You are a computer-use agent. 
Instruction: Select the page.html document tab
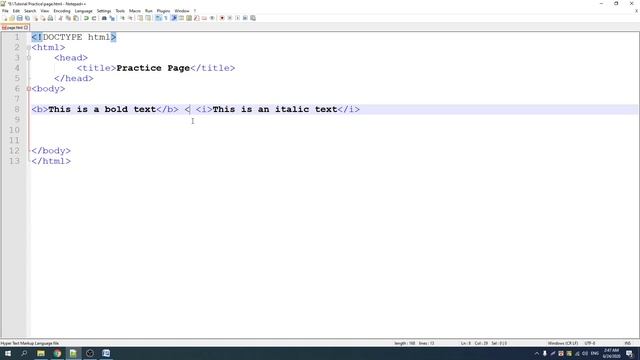click(x=15, y=27)
